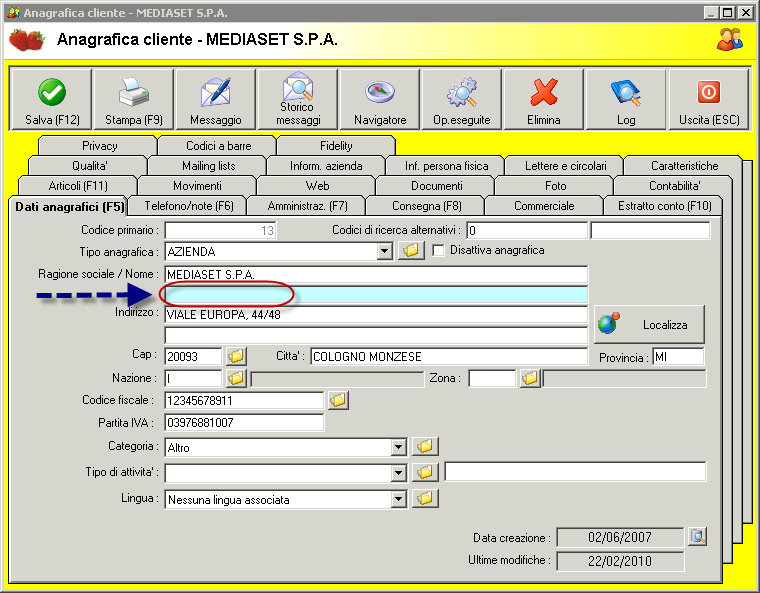This screenshot has width=760, height=593.
Task: Open the Caratteristiche tab
Action: pyautogui.click(x=684, y=166)
